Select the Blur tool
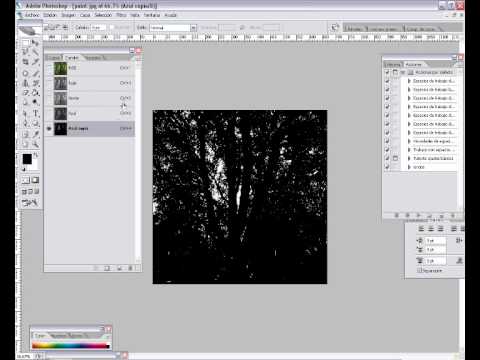Viewport: 480px width, 360px height. coord(26,102)
